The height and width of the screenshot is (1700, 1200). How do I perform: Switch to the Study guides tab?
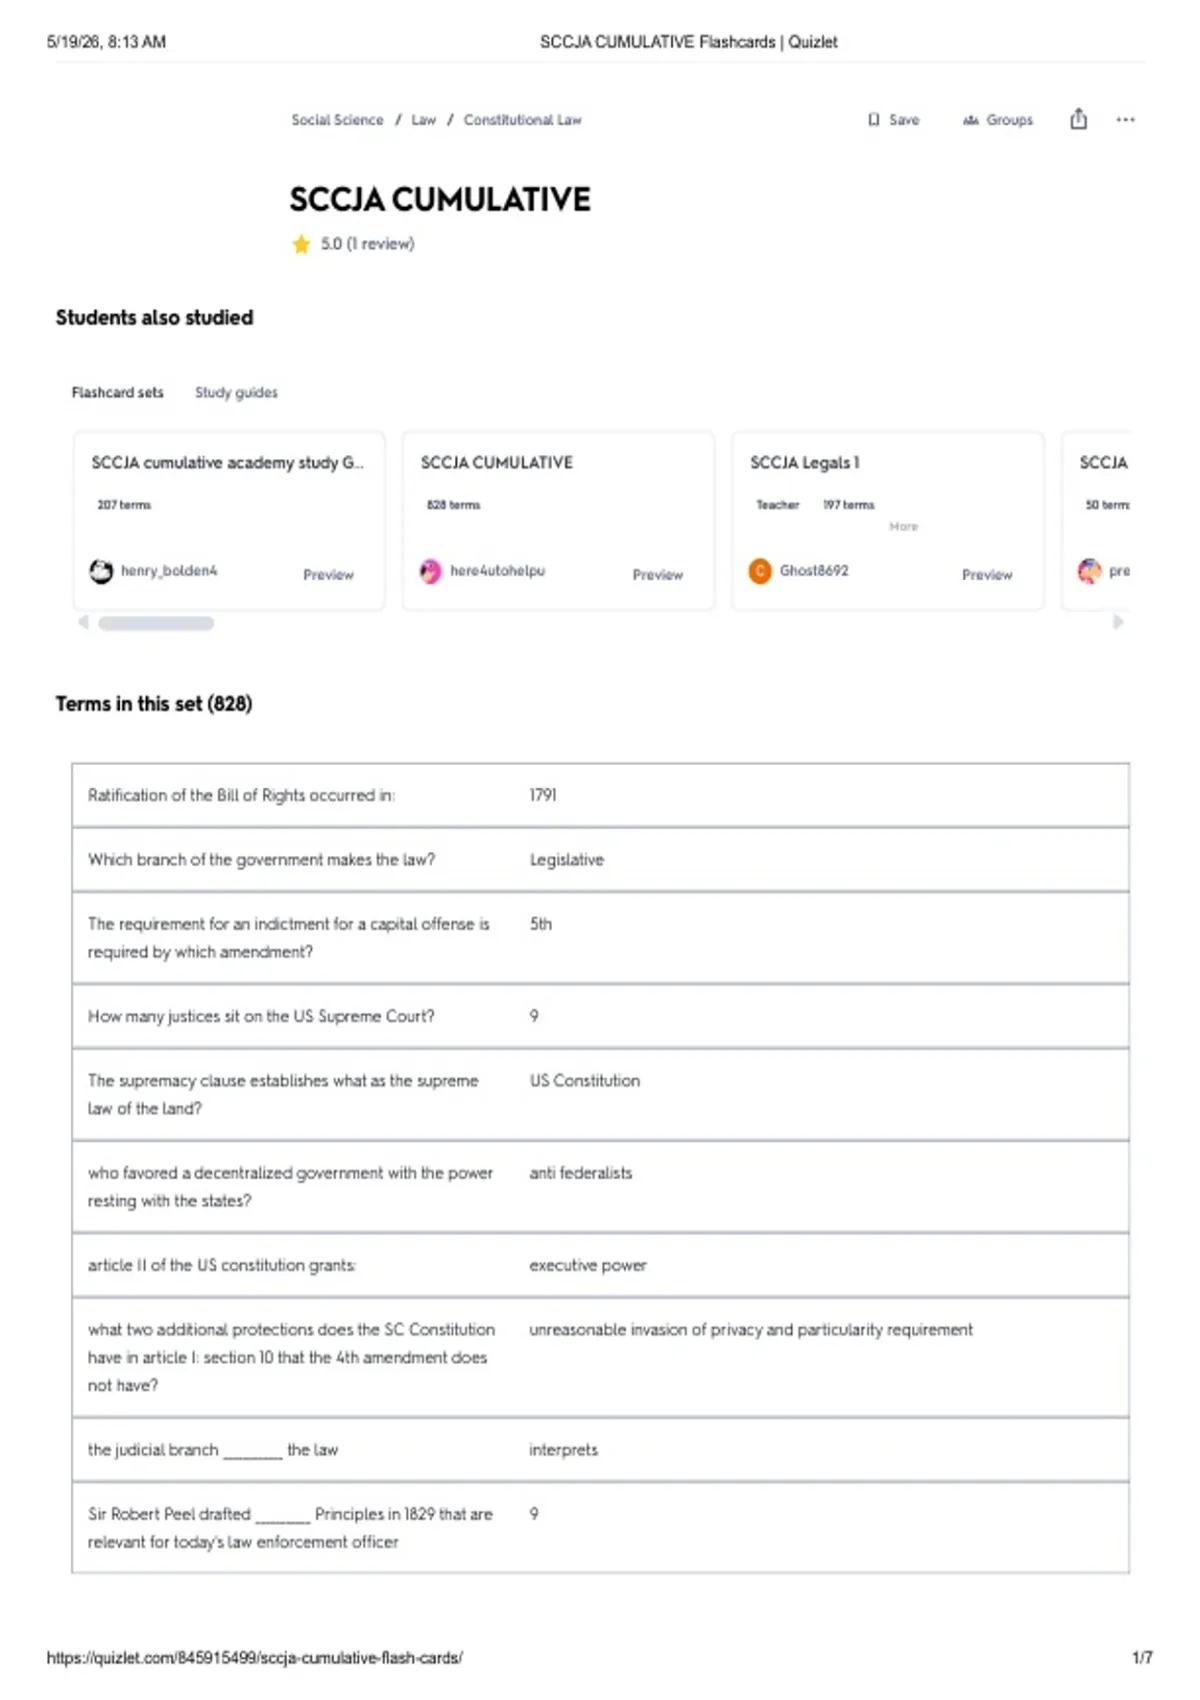click(236, 393)
